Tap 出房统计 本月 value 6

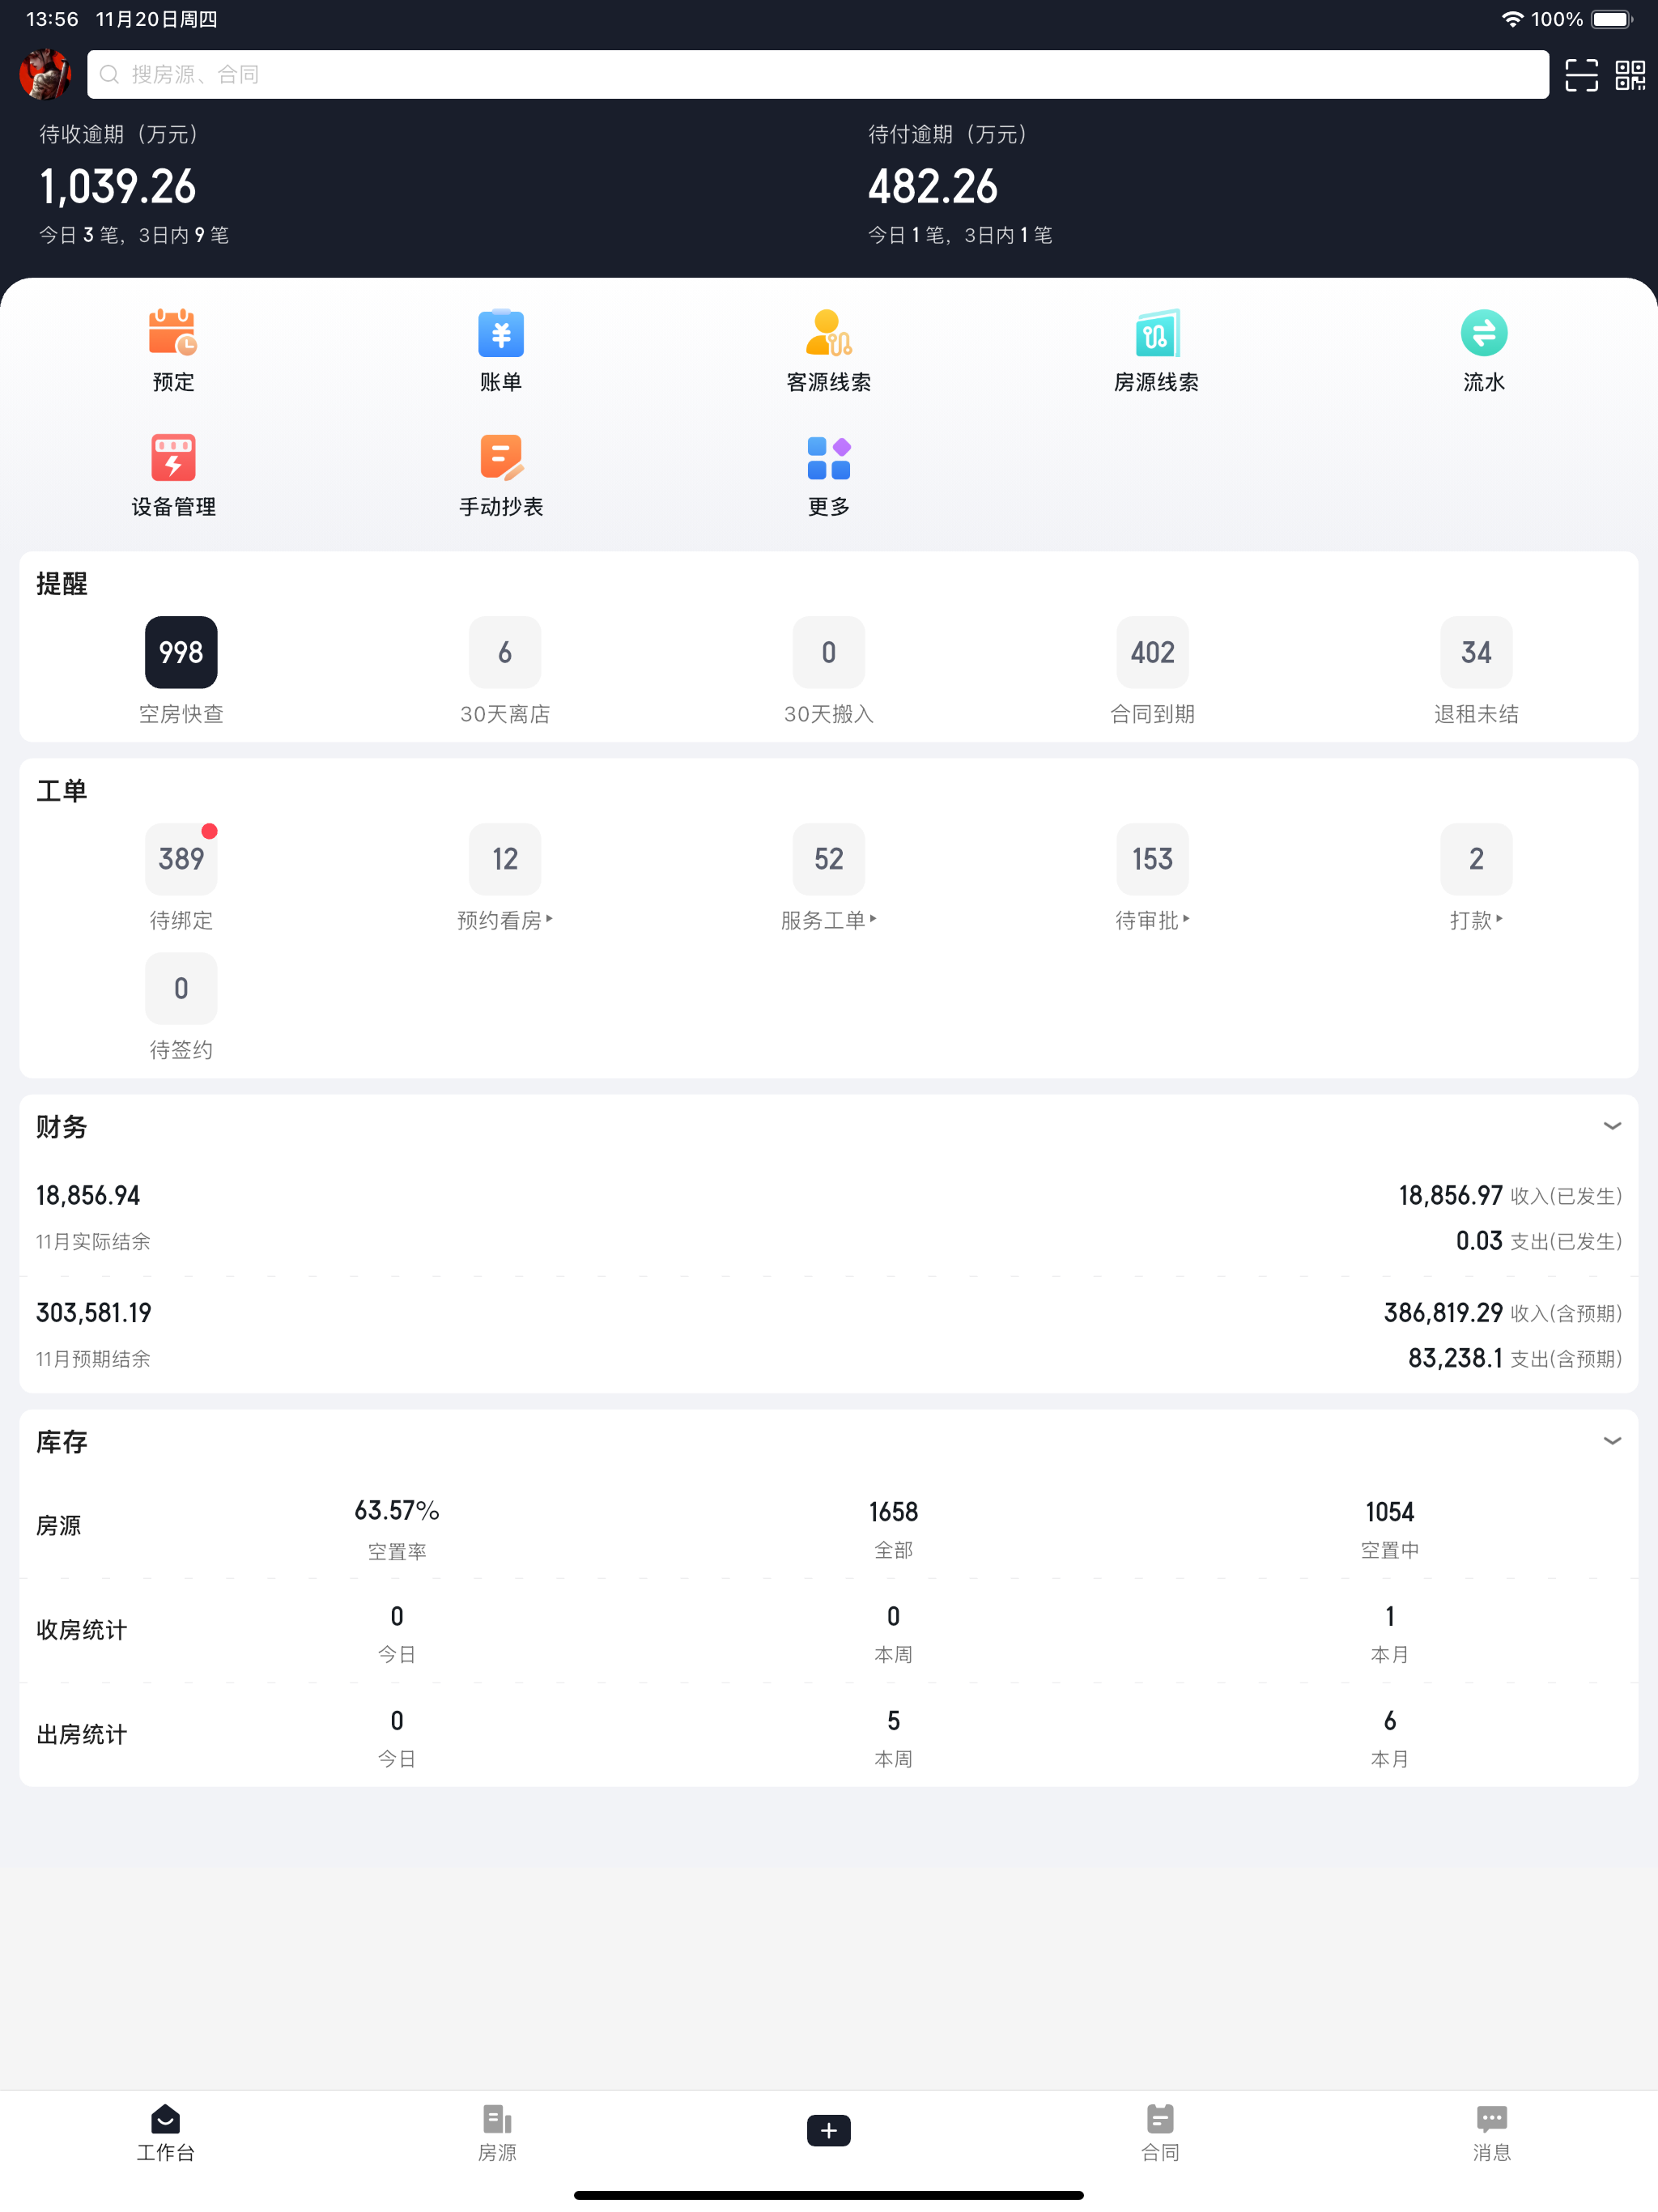pos(1389,1721)
